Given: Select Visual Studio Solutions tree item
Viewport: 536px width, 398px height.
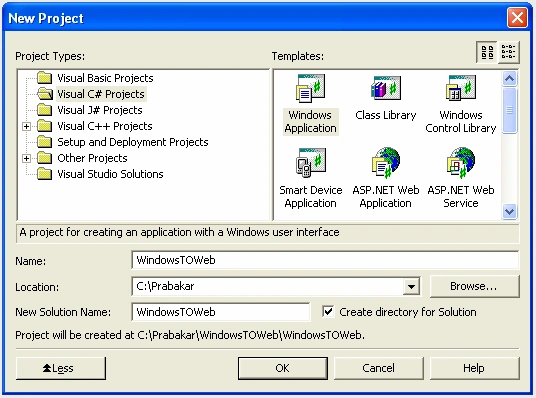Looking at the screenshot, I should [110, 174].
